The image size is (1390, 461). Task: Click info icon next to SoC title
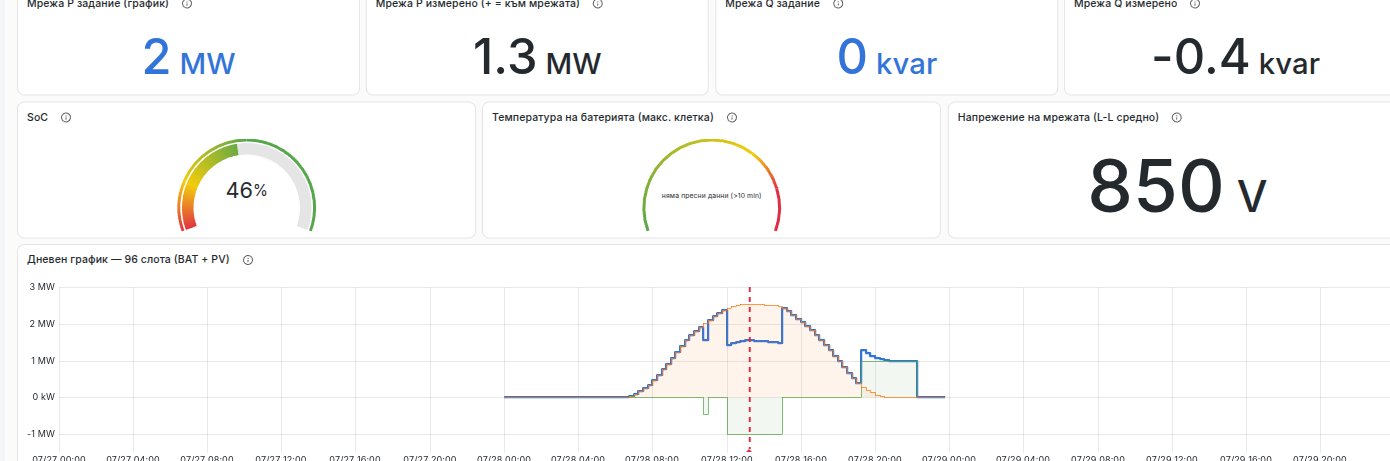pyautogui.click(x=66, y=117)
